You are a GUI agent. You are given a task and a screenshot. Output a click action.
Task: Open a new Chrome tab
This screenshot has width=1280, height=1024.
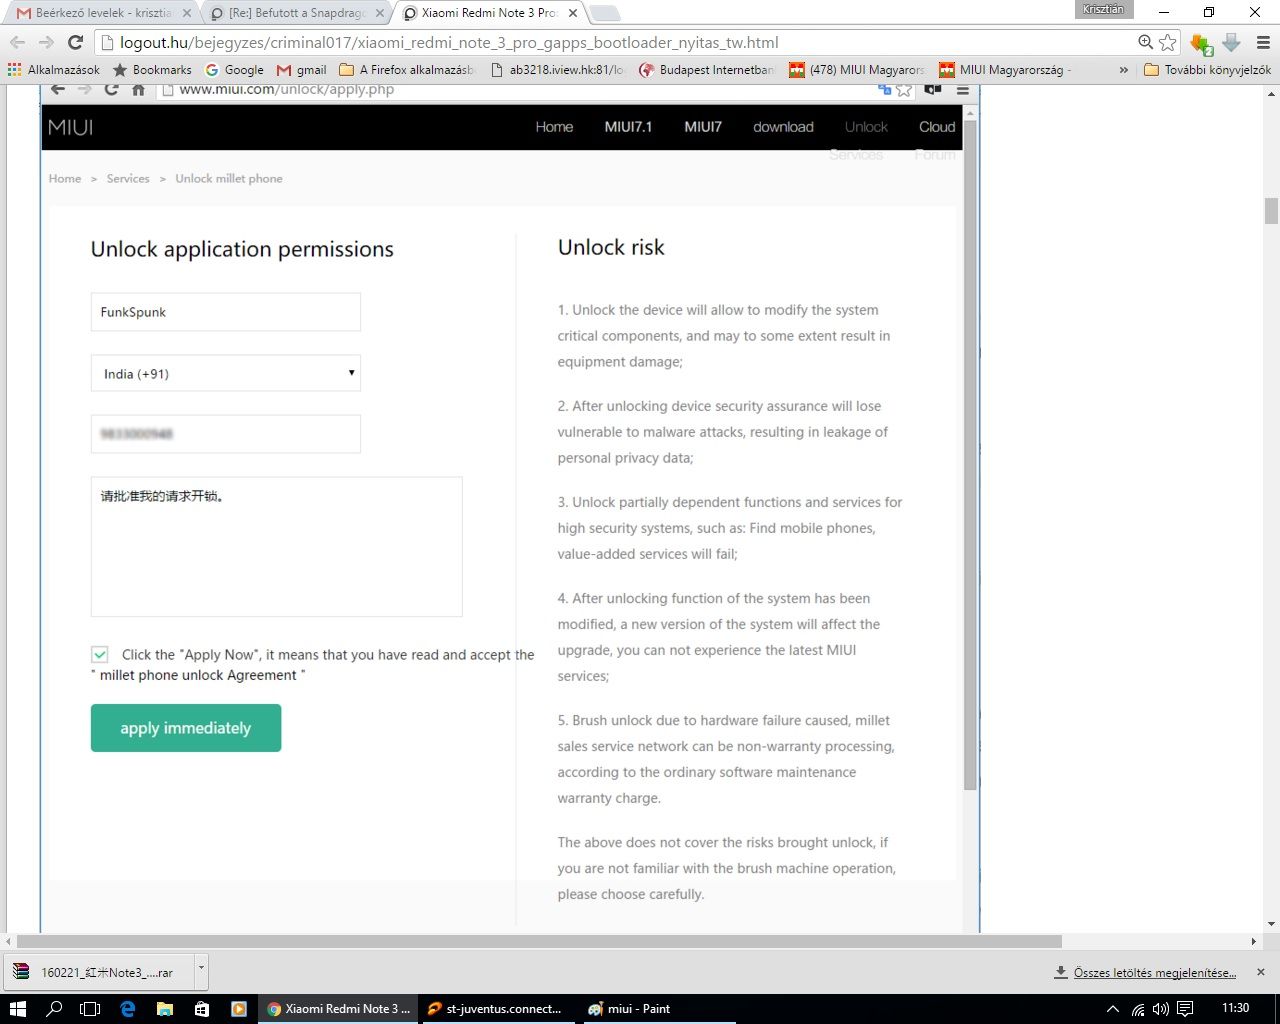click(x=605, y=13)
